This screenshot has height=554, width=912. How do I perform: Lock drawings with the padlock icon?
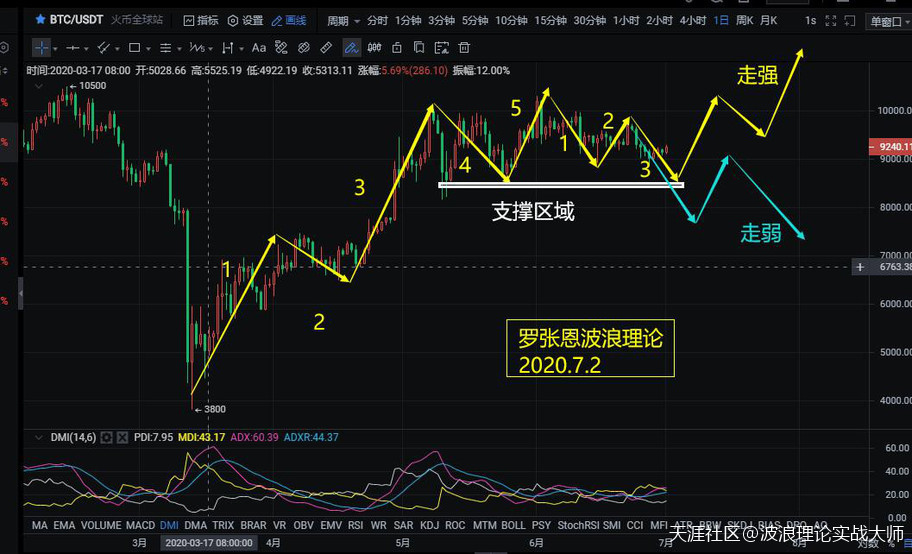point(397,48)
